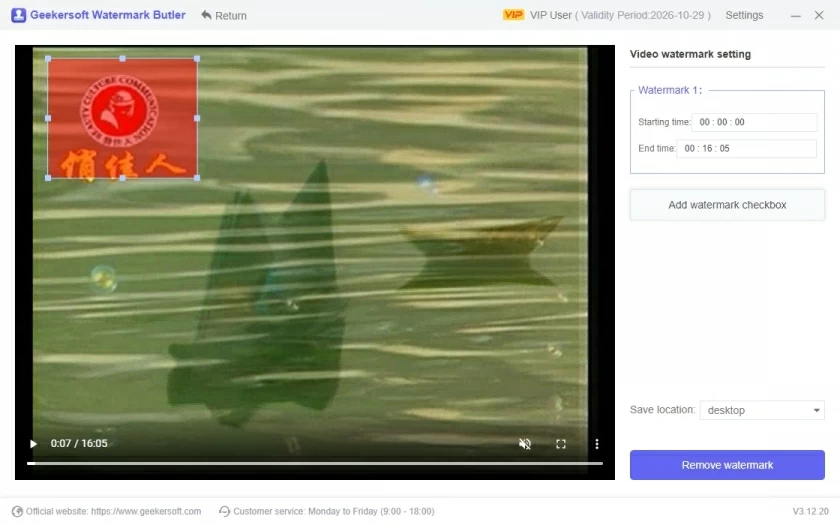Click the customer service headset icon

[224, 511]
